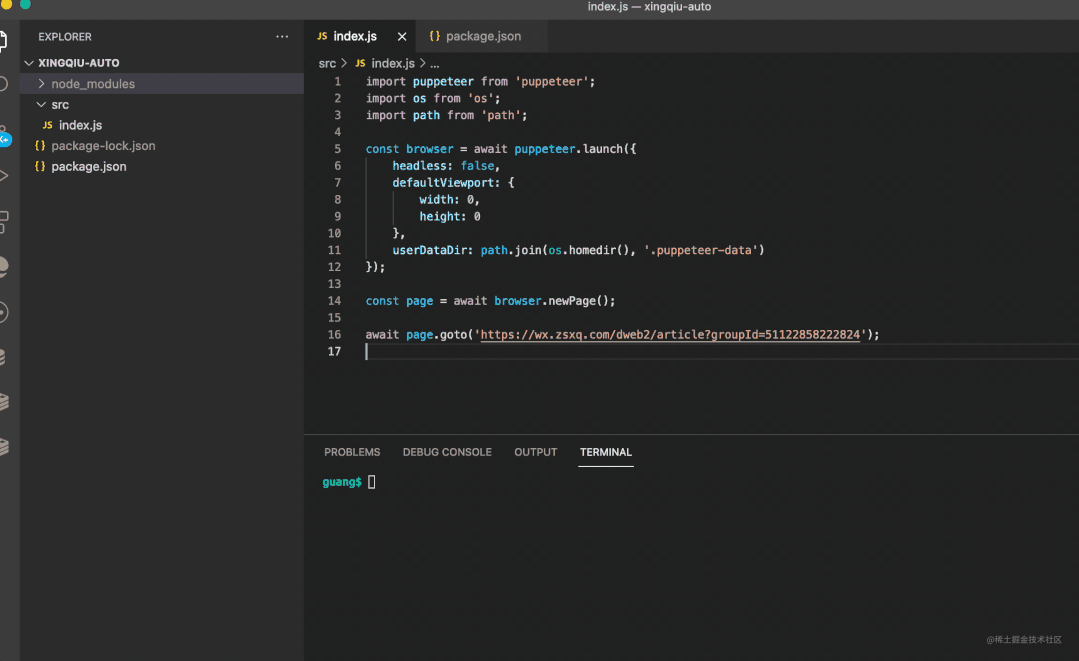Click 'defaultViewport' on line 7

coord(443,182)
